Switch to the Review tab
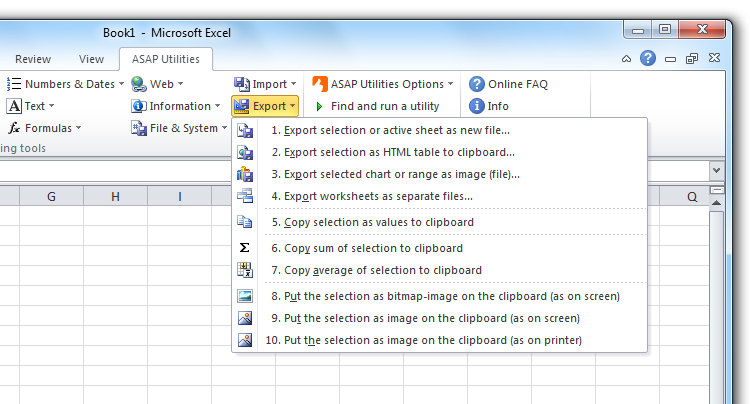This screenshot has height=404, width=750. 33,59
